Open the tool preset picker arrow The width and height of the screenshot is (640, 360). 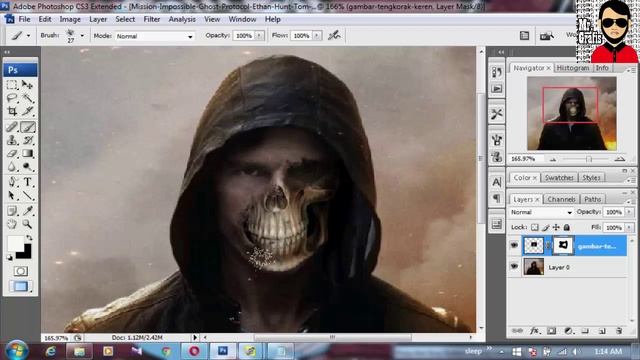[28, 36]
